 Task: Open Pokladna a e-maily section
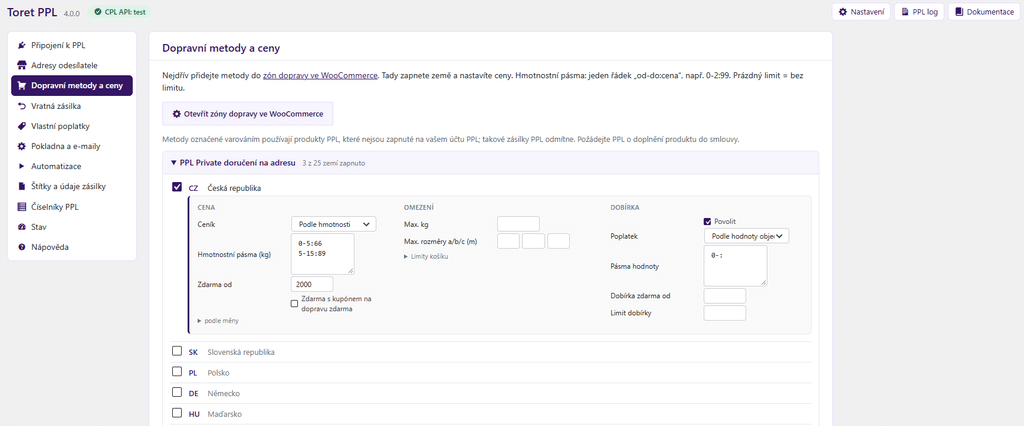72,146
